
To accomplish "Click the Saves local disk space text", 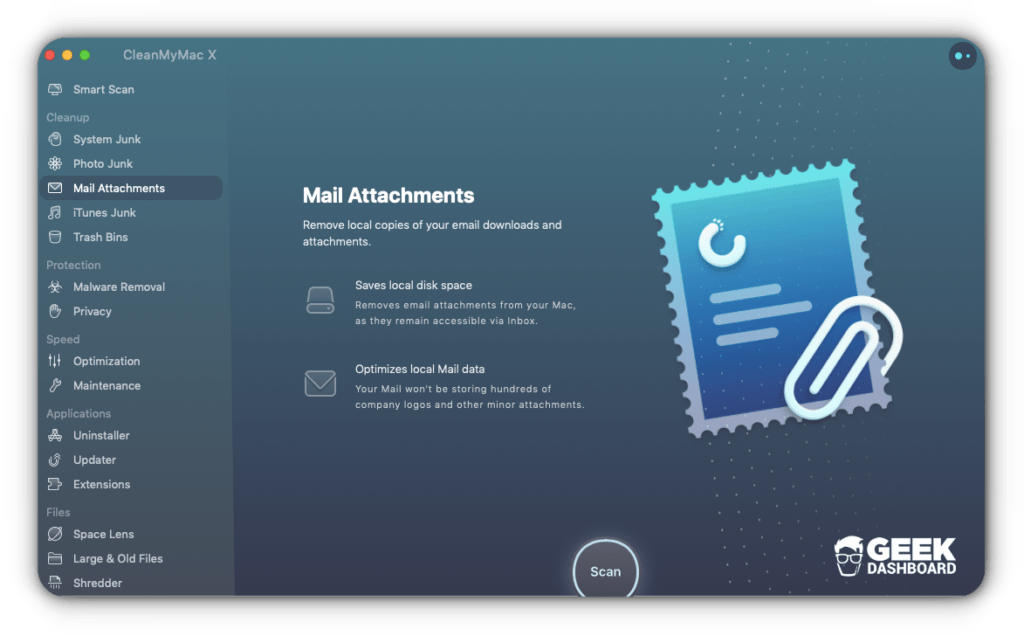I will pos(413,285).
